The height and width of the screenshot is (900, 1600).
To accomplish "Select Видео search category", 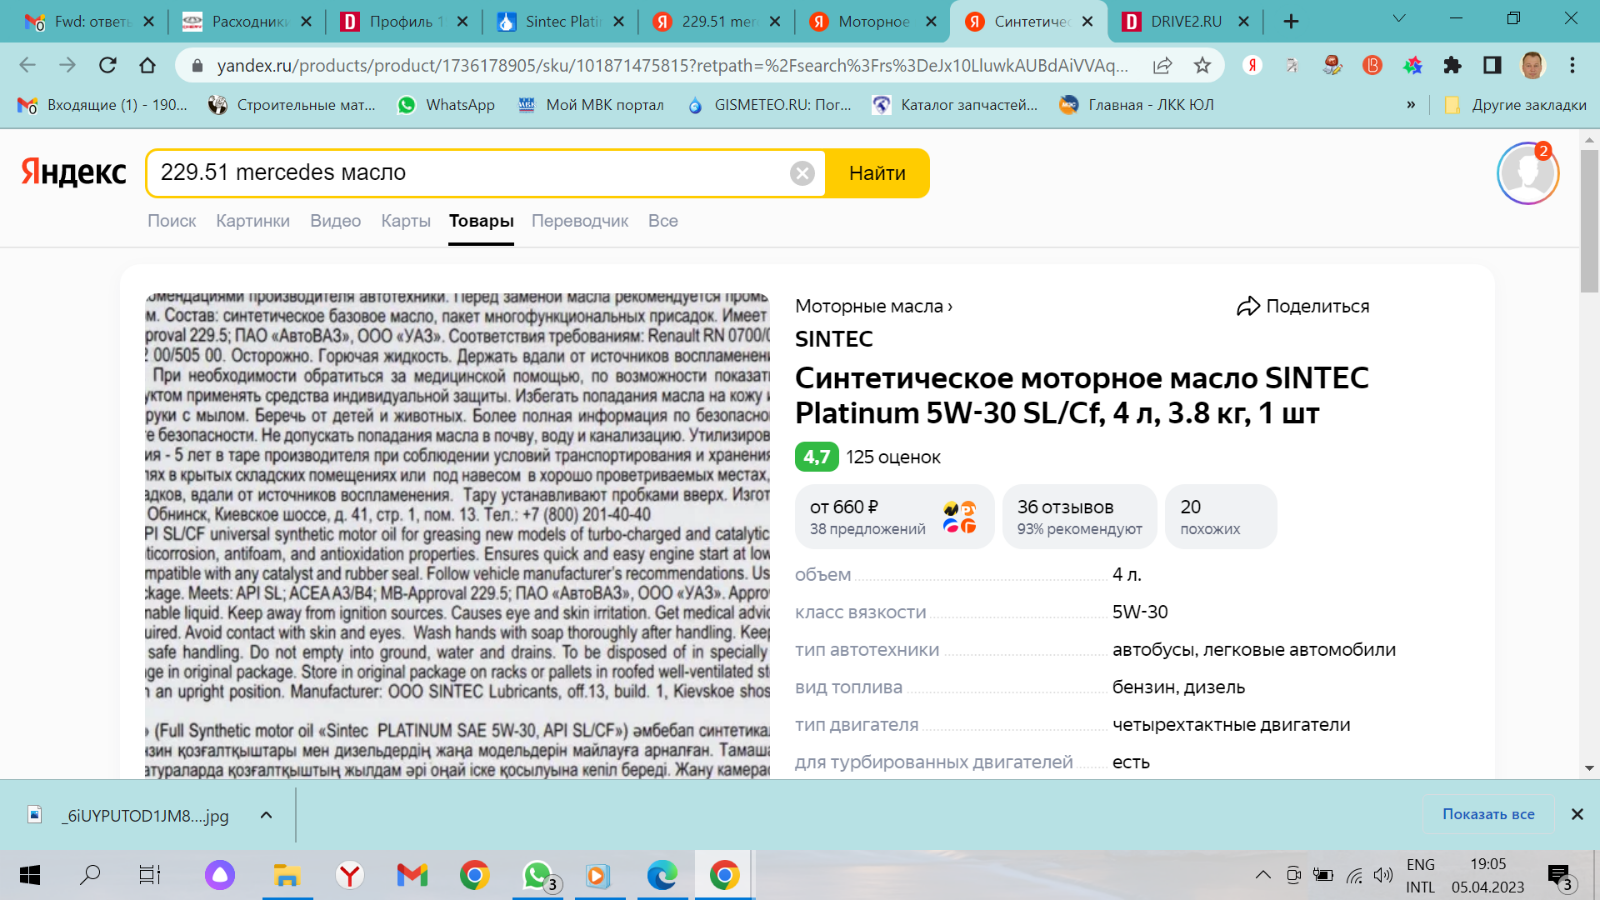I will pos(335,221).
